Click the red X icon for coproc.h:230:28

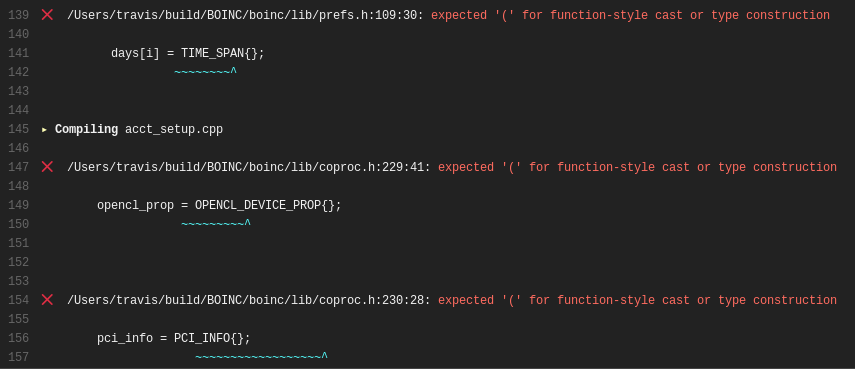[x=47, y=300]
